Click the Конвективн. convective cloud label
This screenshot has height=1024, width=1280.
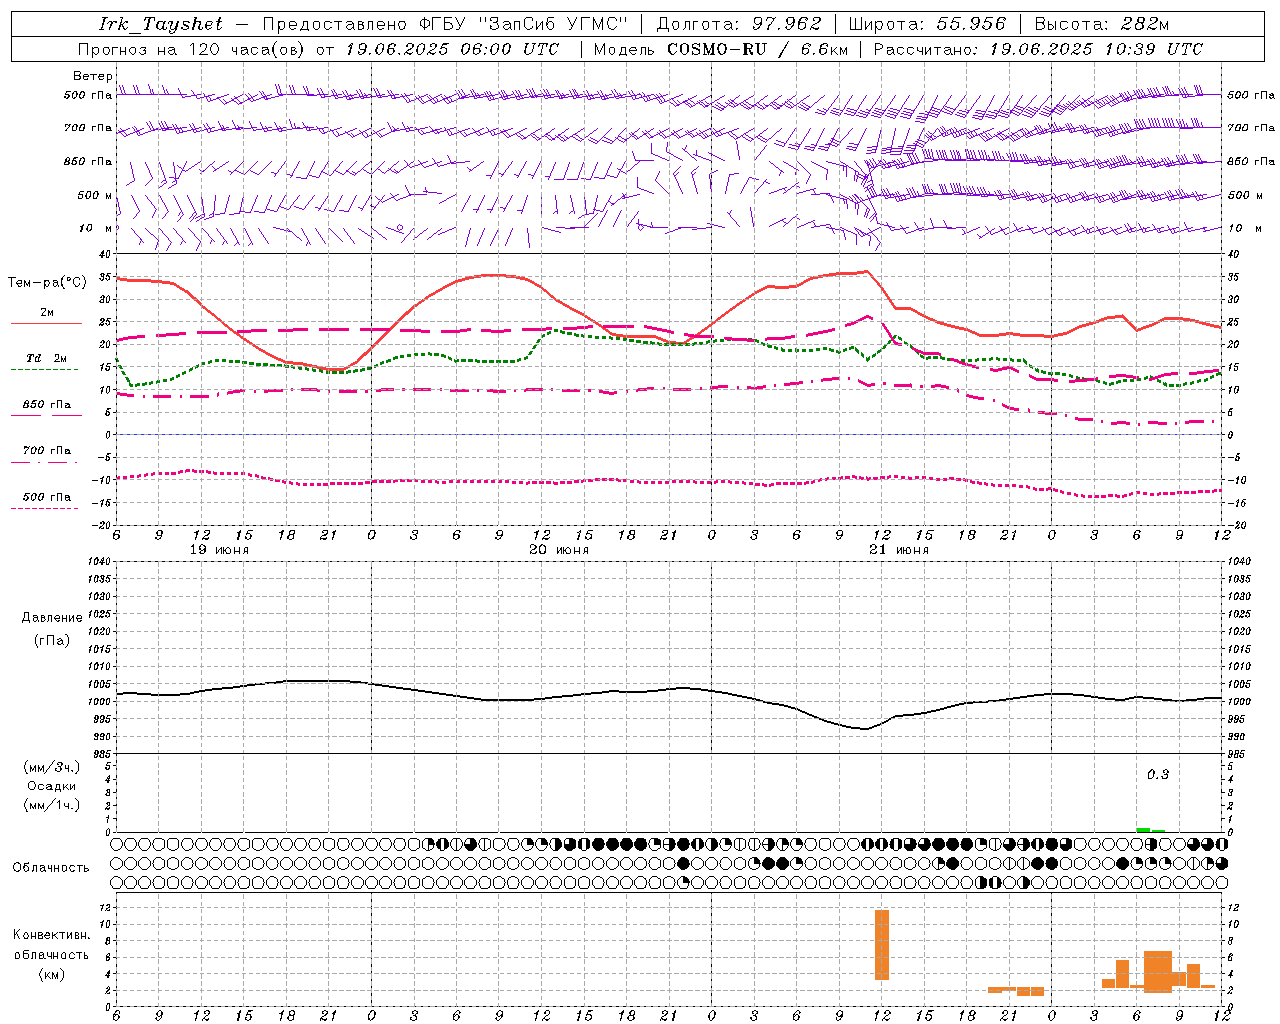52,935
